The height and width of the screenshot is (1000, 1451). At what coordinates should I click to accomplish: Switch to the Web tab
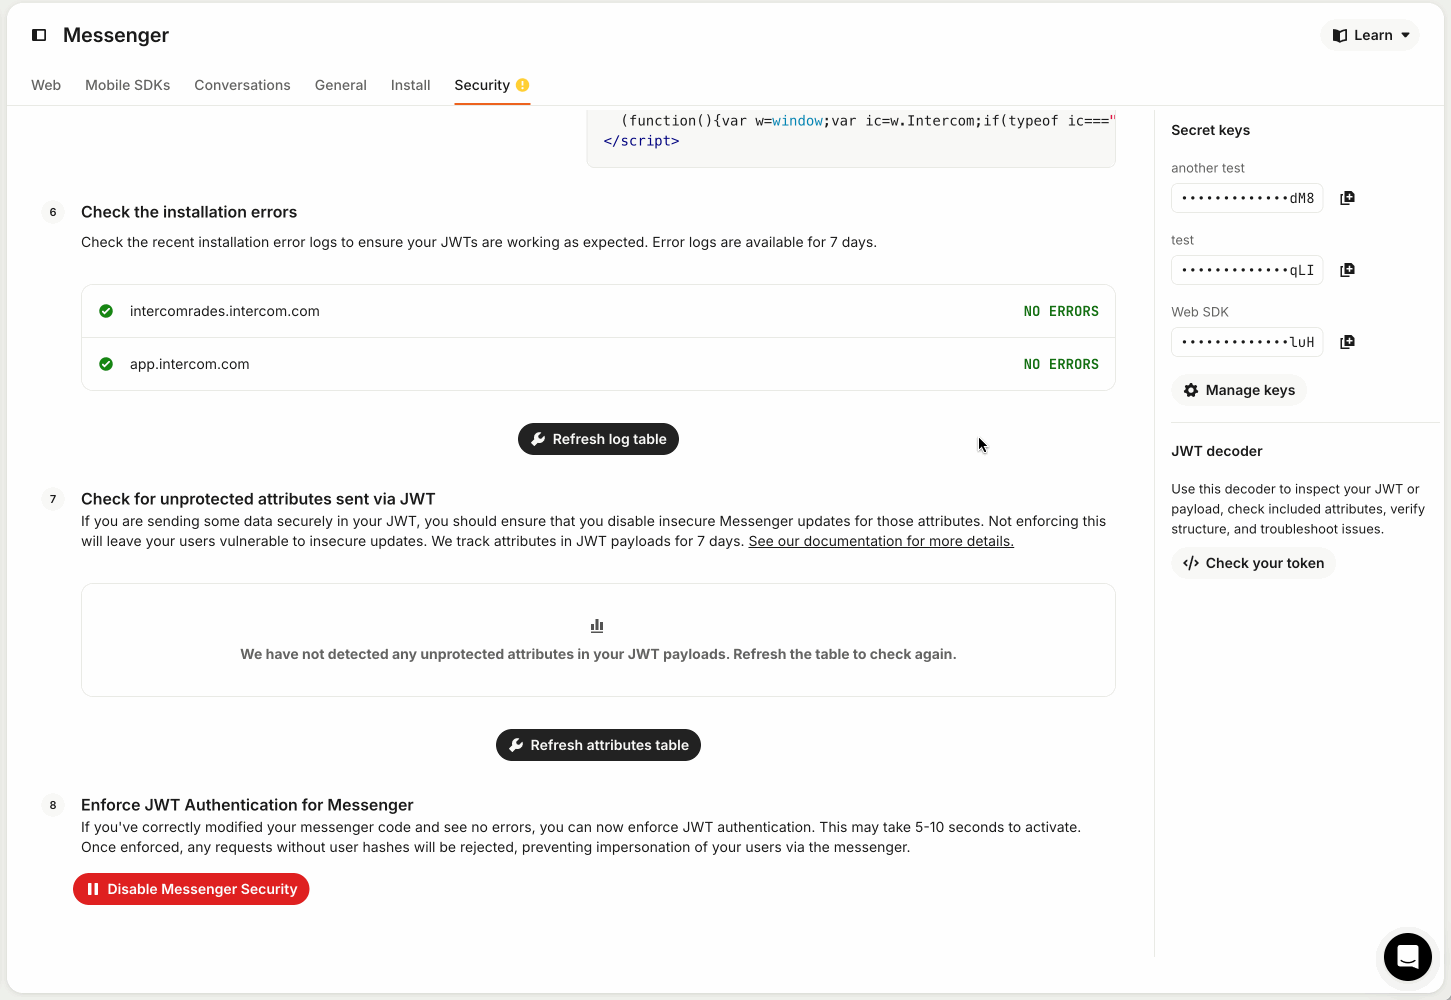coord(46,85)
